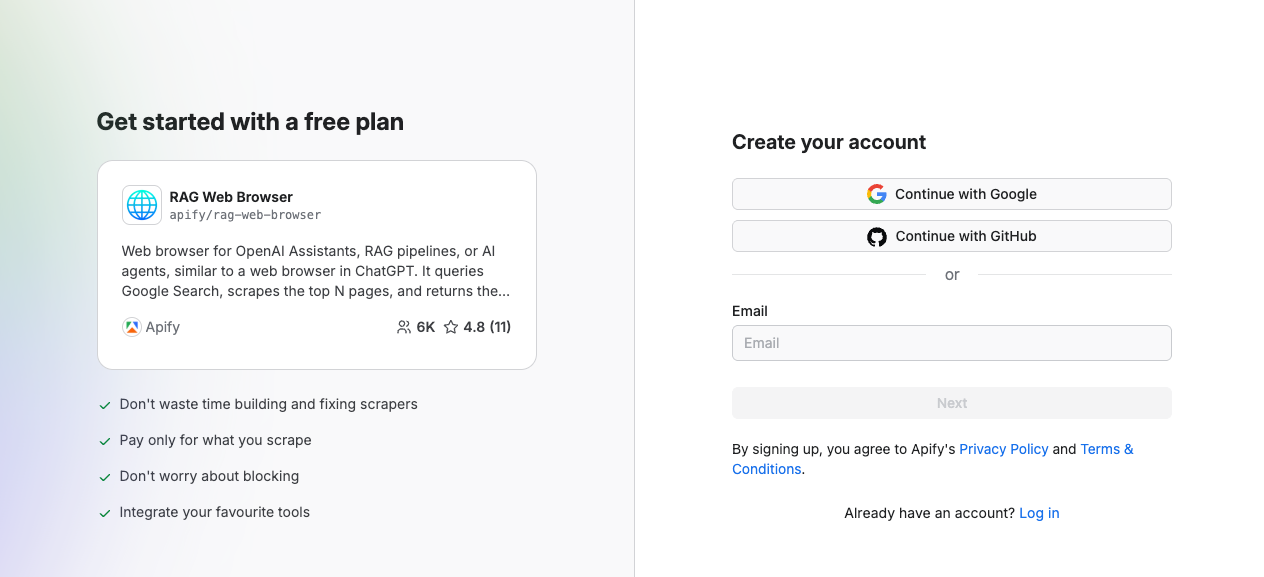
Task: Click the RAG Web Browser globe icon
Action: 141,205
